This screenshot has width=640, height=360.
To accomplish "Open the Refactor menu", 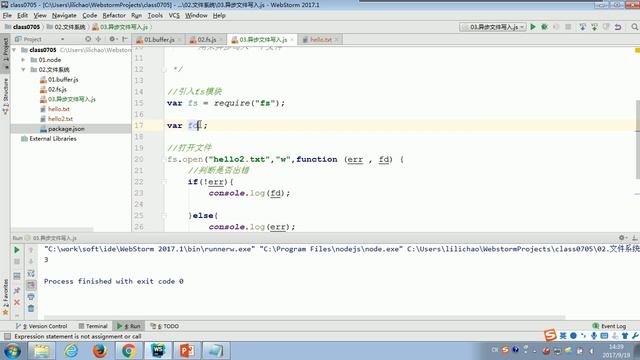I will [114, 16].
